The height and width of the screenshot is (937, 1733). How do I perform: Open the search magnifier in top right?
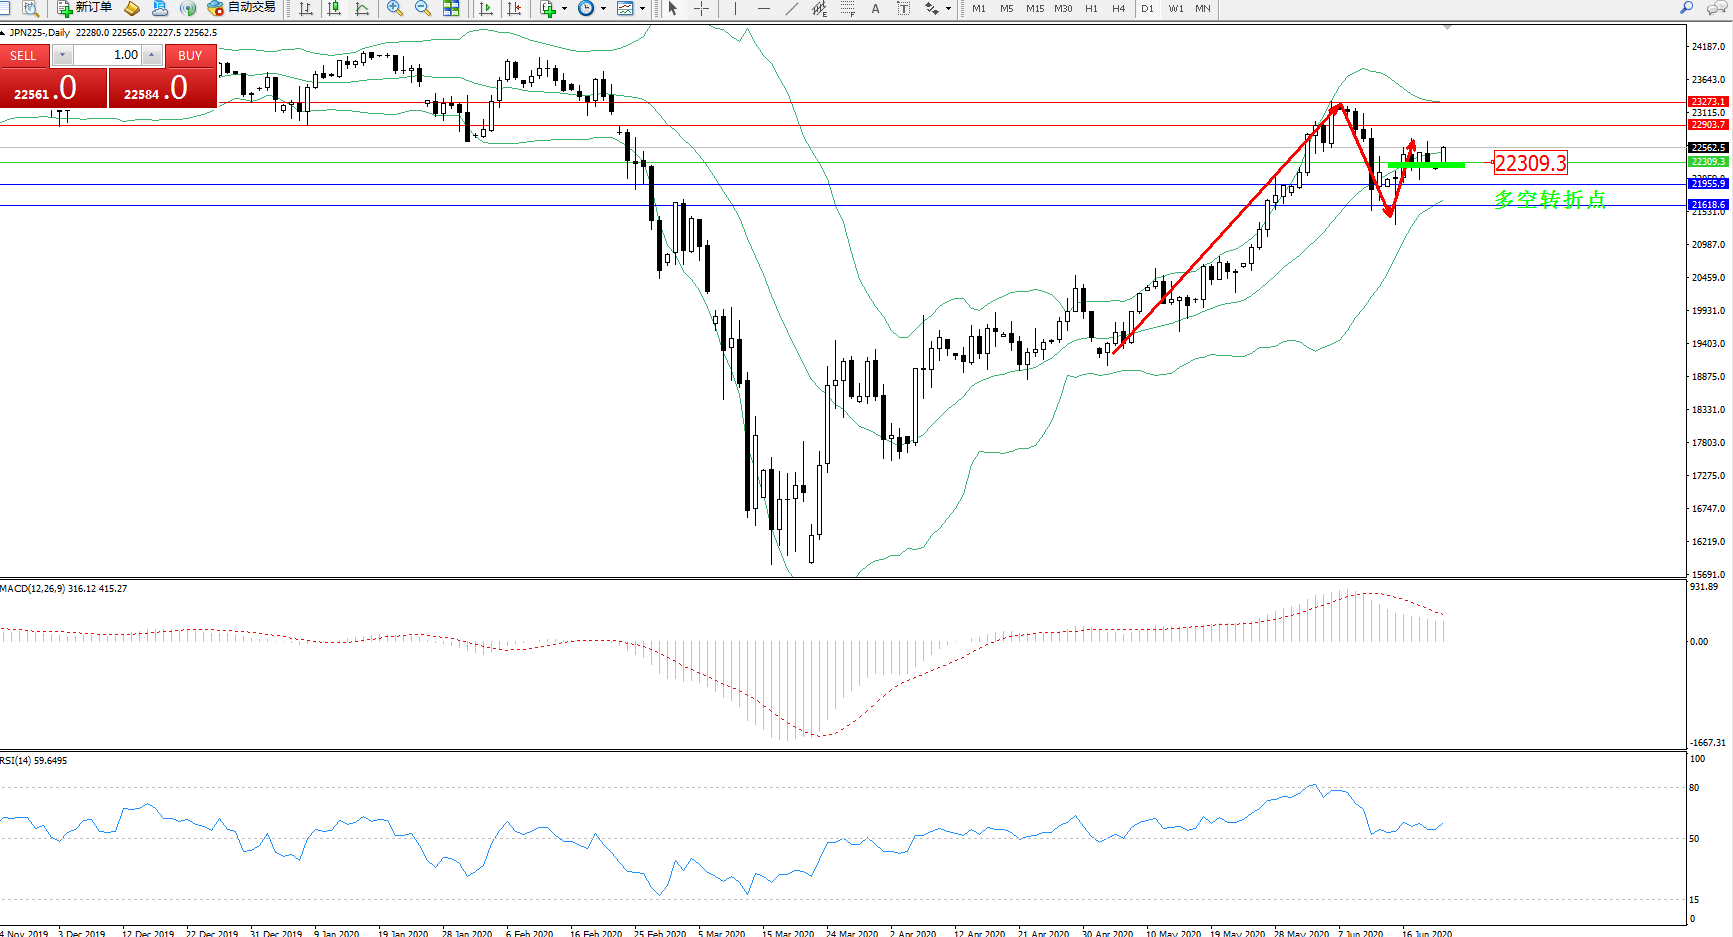point(1687,8)
